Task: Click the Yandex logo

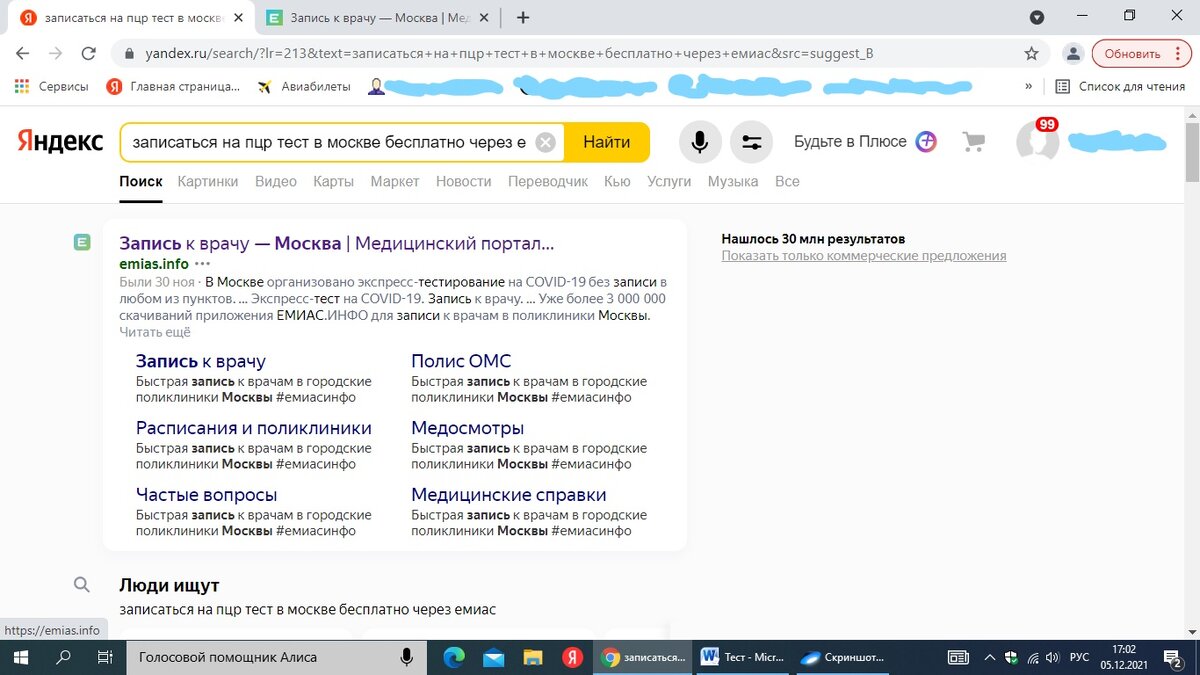Action: 61,142
